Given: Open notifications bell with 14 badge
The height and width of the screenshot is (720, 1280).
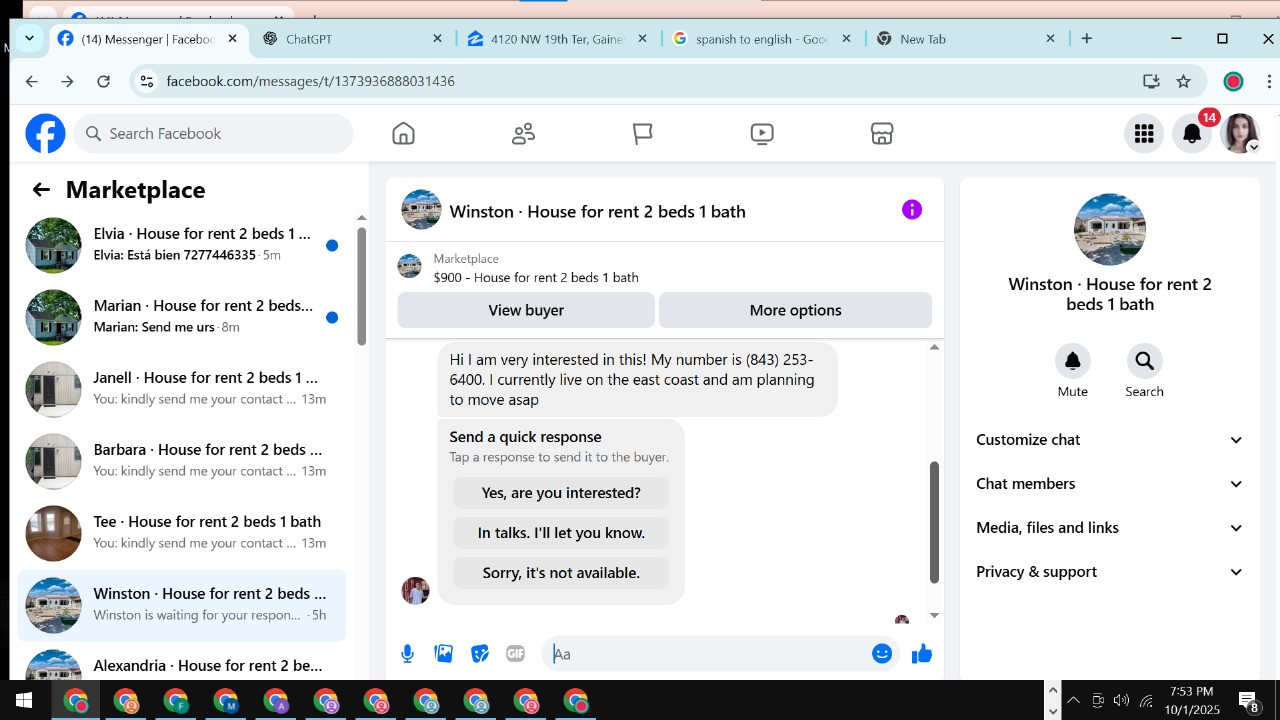Looking at the screenshot, I should click(x=1192, y=133).
